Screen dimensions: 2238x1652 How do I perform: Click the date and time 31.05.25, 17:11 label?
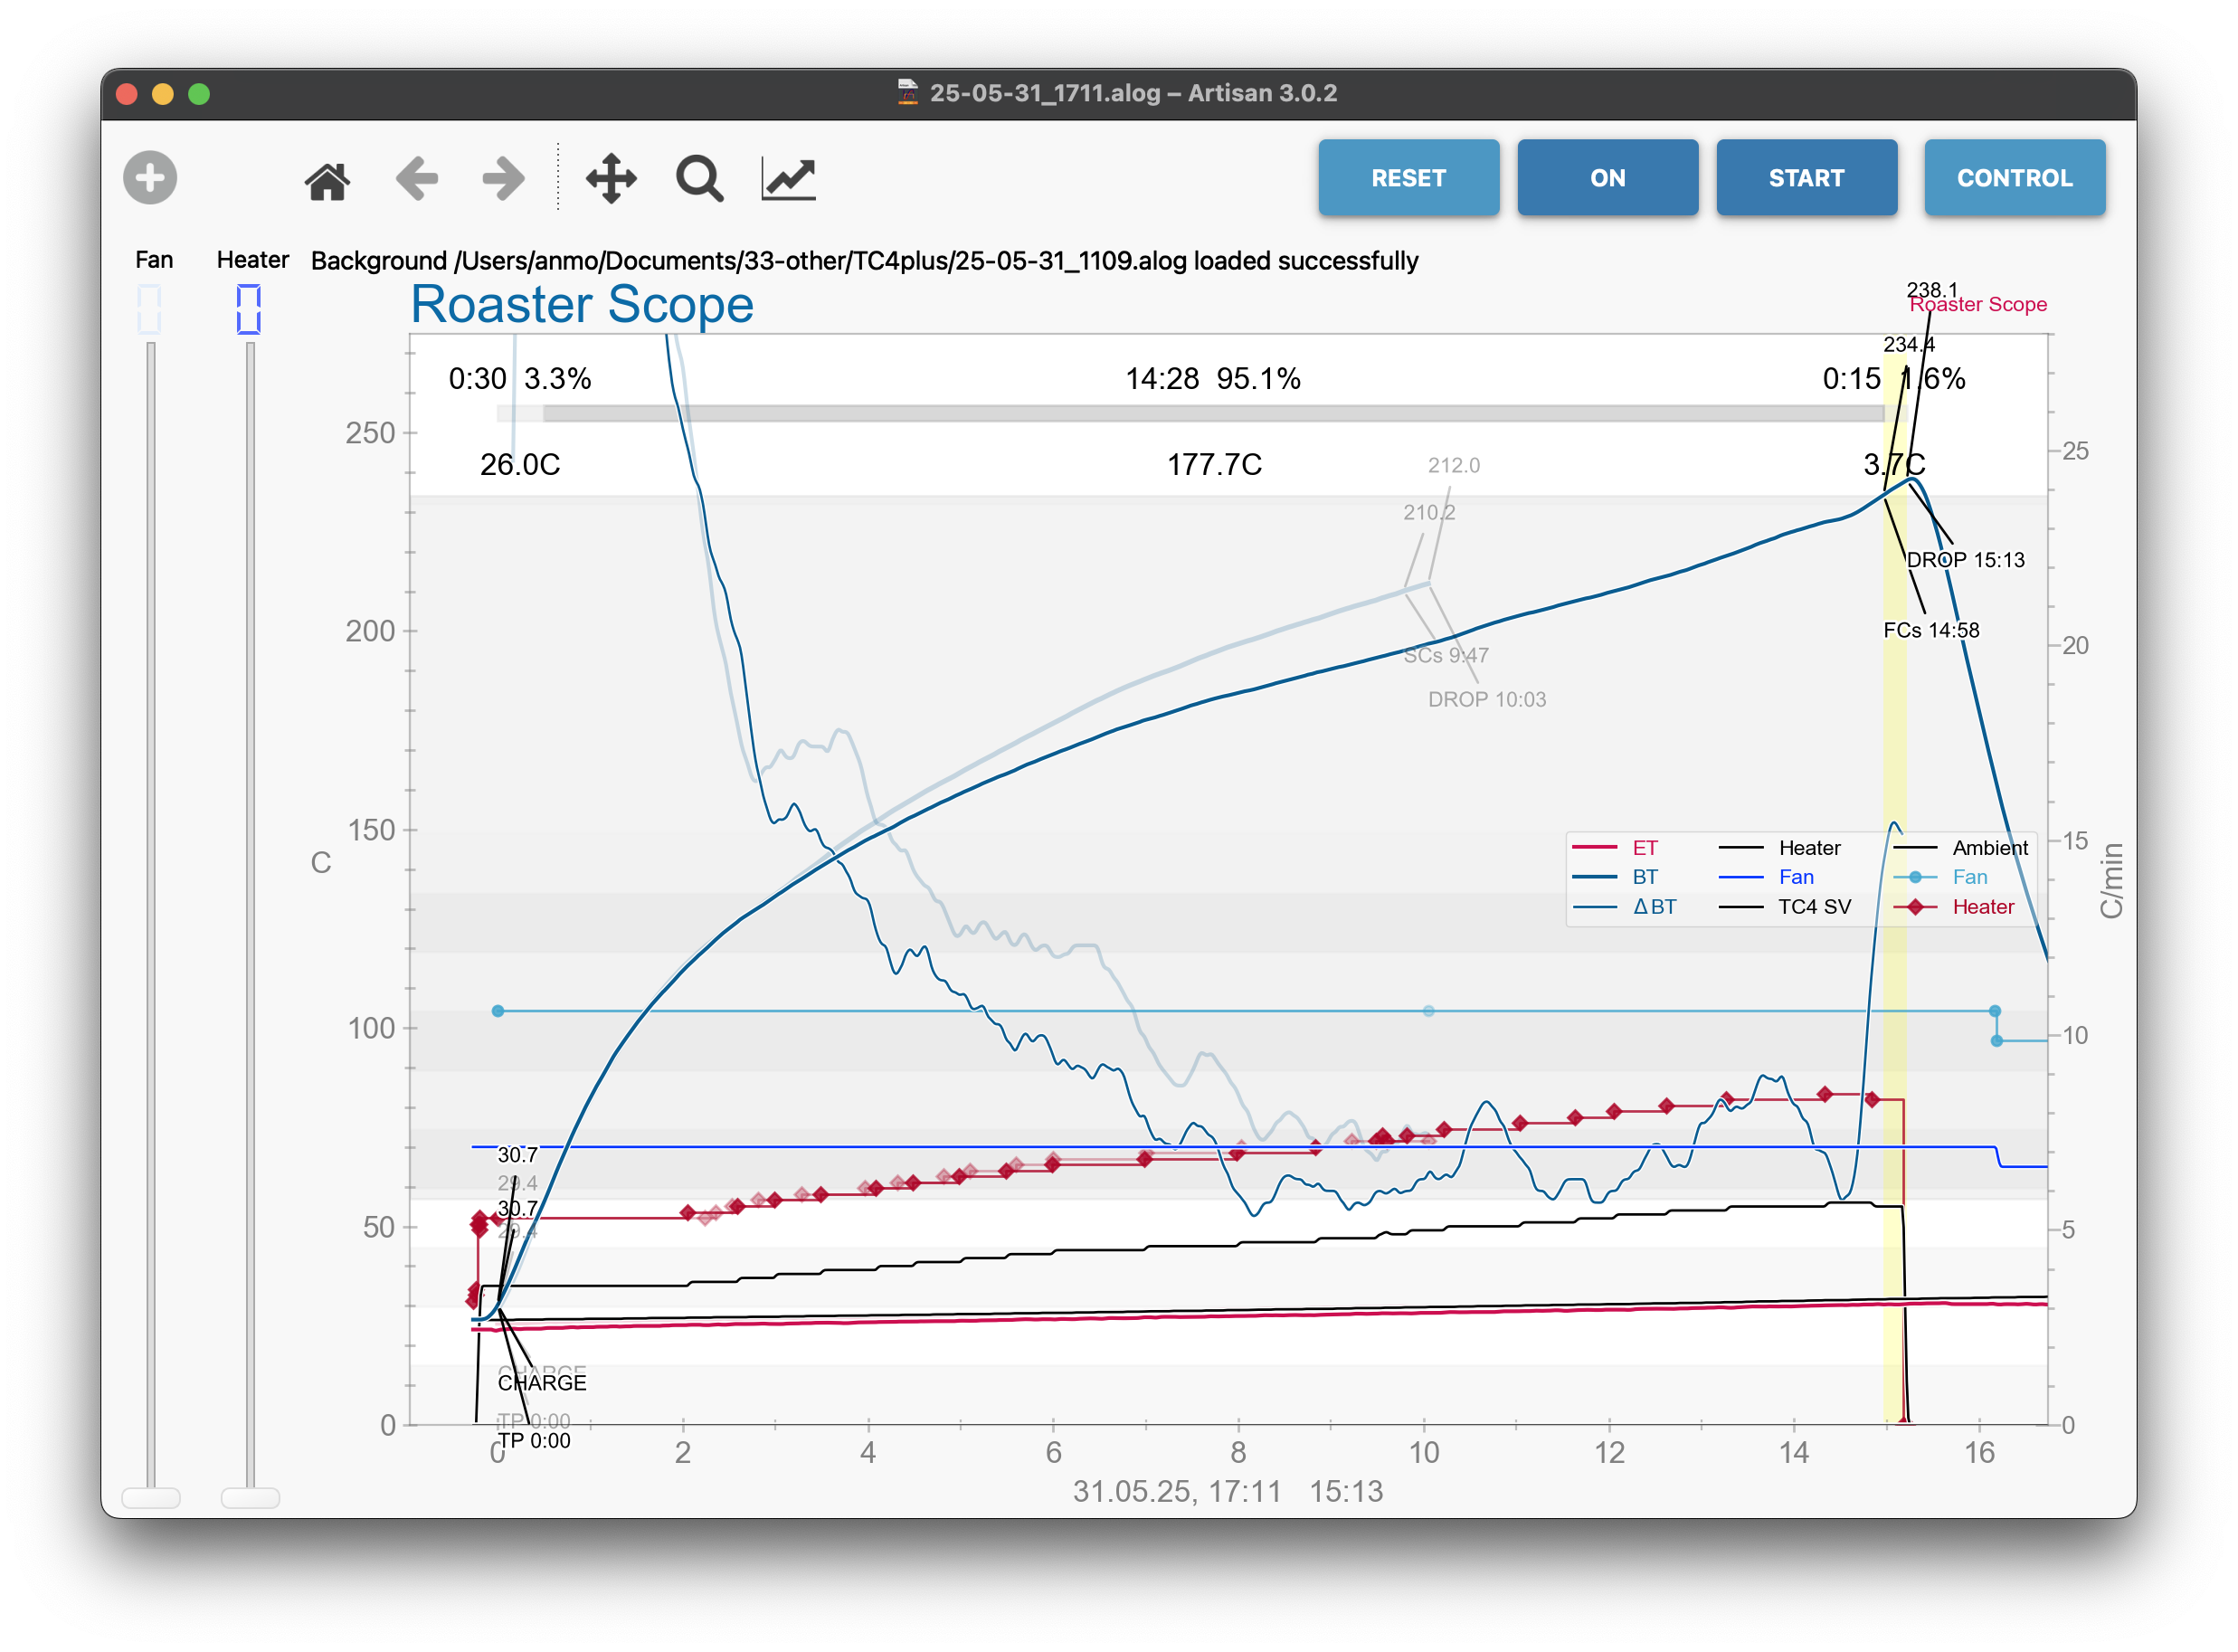point(1177,1492)
